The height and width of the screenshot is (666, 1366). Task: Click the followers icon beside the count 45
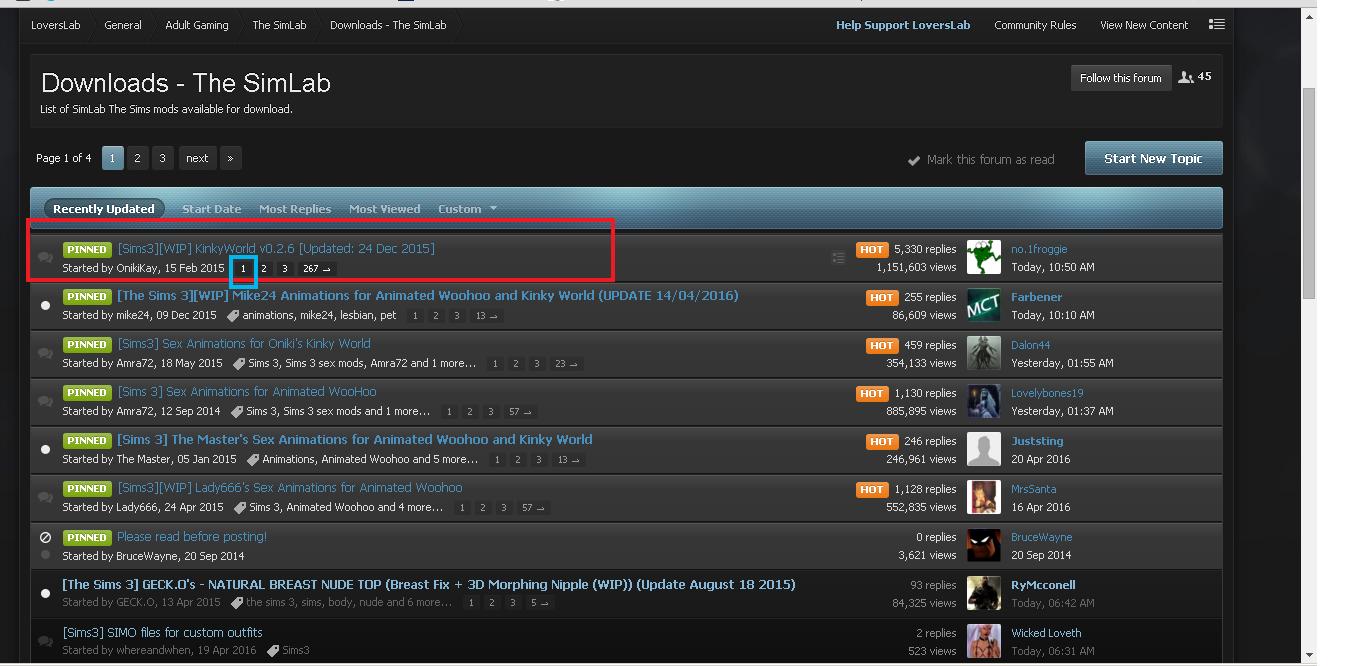tap(1186, 77)
